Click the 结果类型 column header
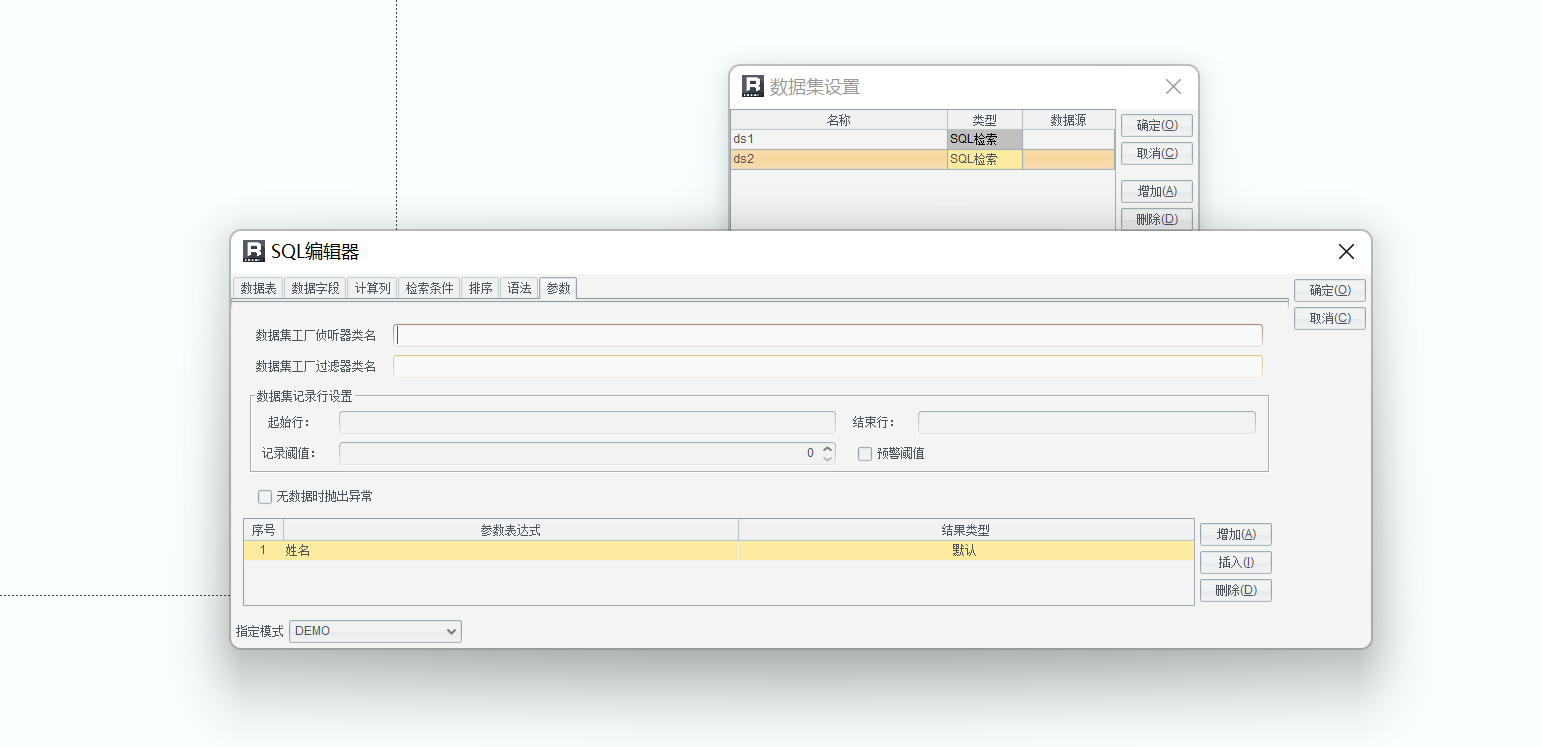The height and width of the screenshot is (747, 1542). click(x=966, y=530)
